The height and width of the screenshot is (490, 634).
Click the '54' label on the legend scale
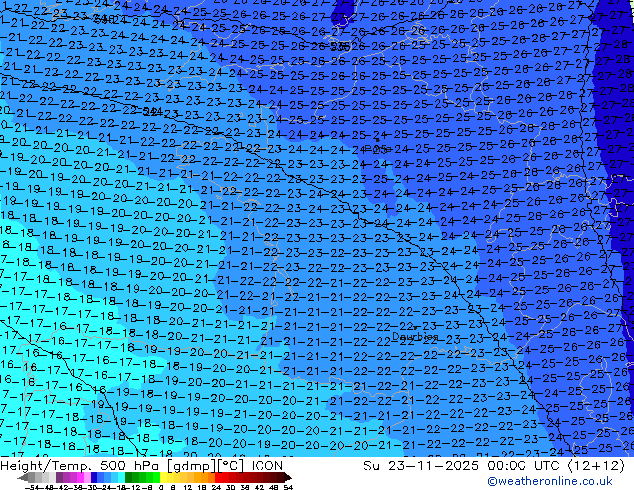click(288, 488)
